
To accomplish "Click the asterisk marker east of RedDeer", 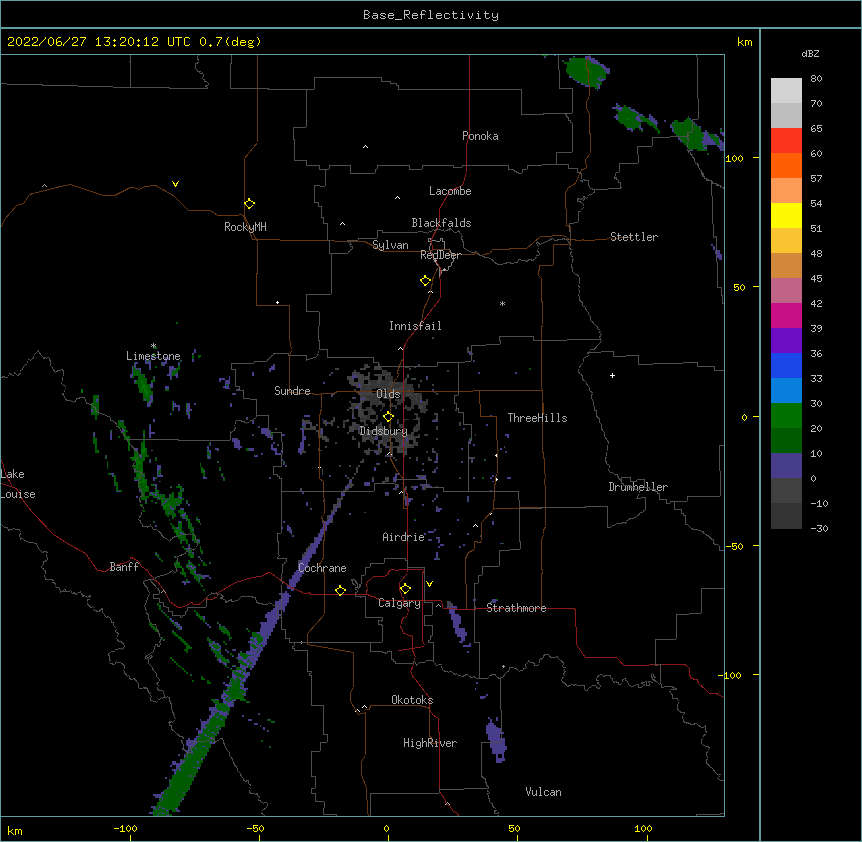I will [x=502, y=303].
